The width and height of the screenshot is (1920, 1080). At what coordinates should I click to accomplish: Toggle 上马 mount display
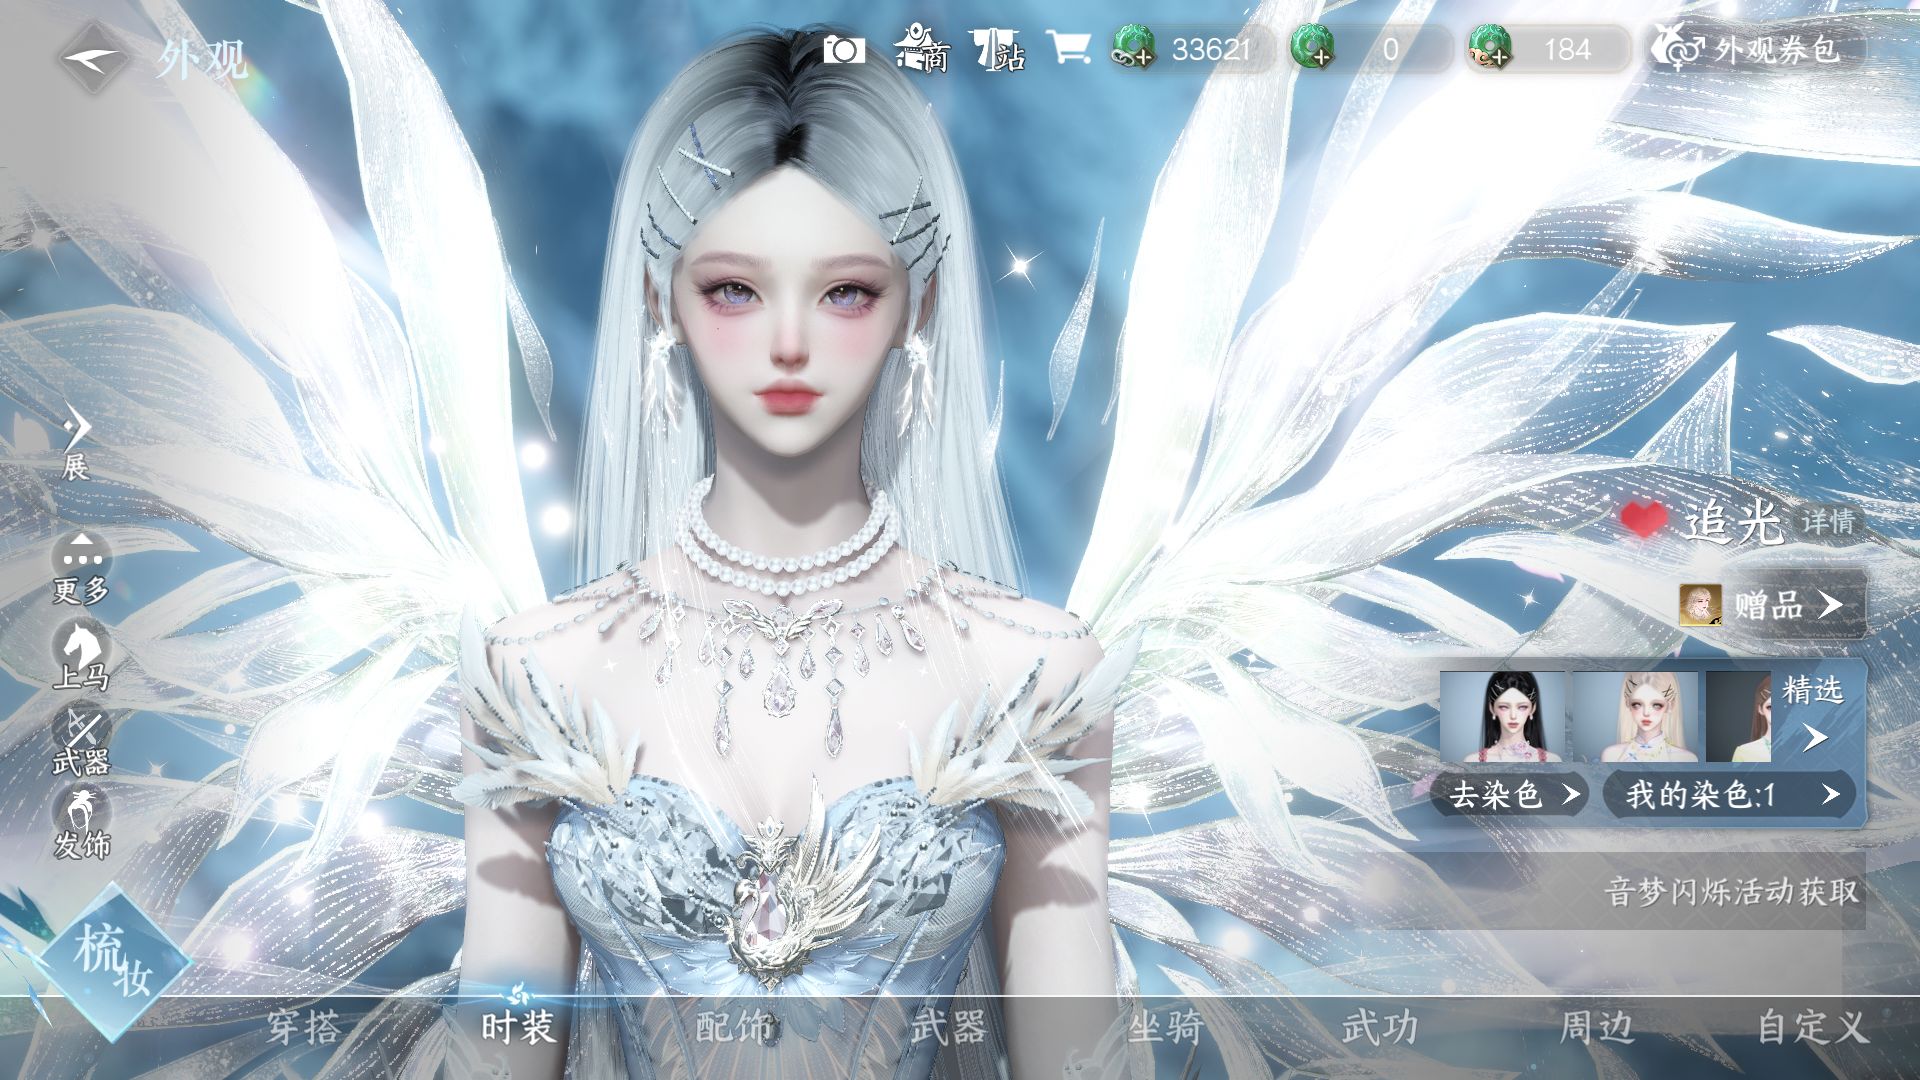(81, 654)
